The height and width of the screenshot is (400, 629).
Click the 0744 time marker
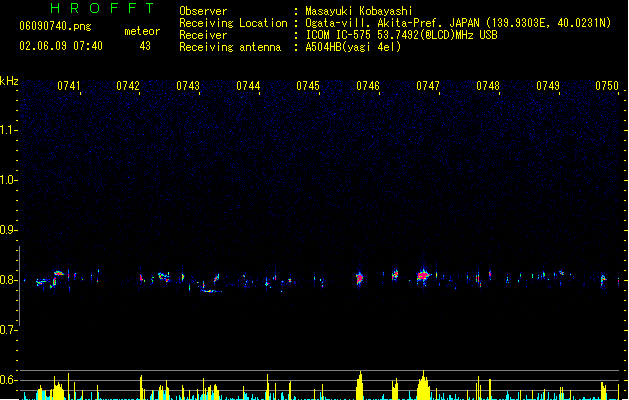[248, 86]
